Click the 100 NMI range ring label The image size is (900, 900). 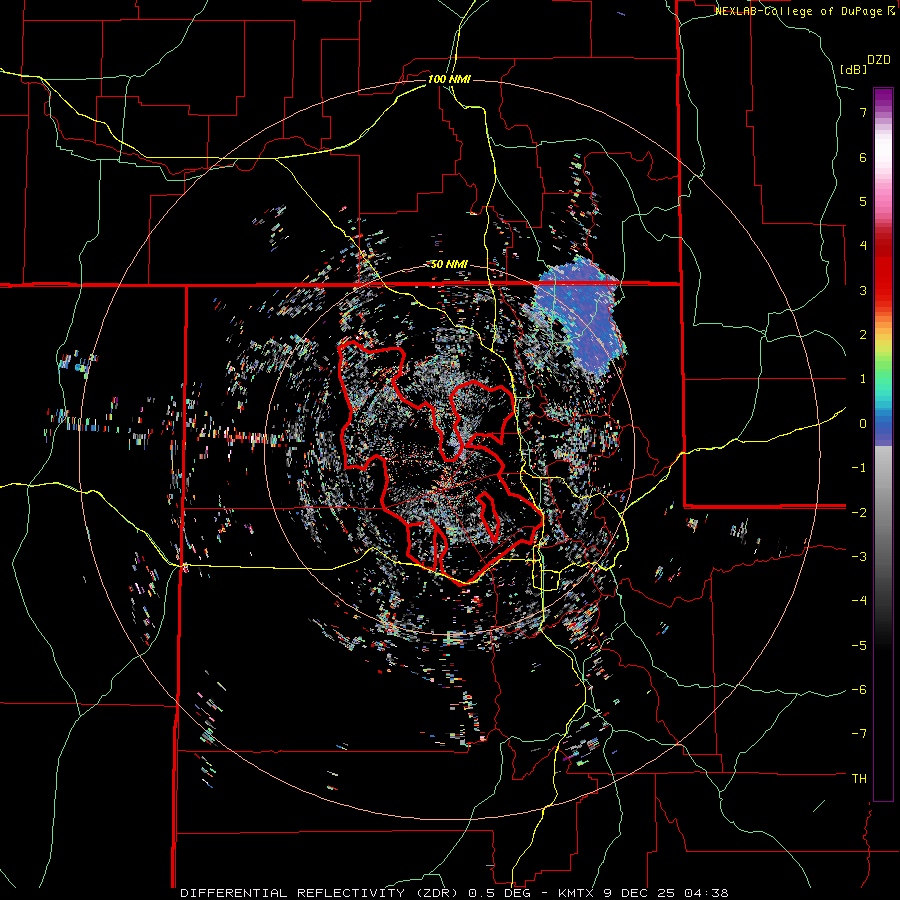pyautogui.click(x=449, y=79)
